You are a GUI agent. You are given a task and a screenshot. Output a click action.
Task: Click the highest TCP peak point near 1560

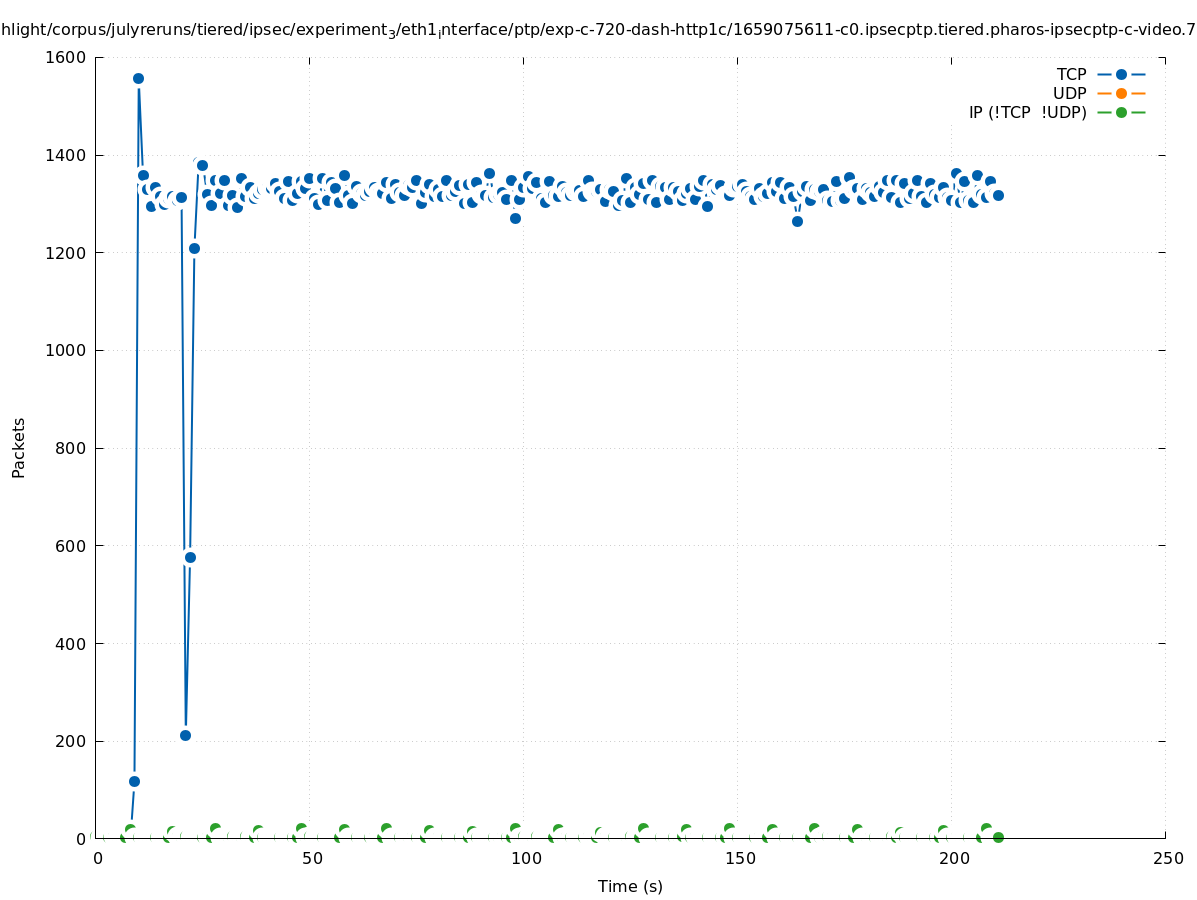click(x=138, y=78)
